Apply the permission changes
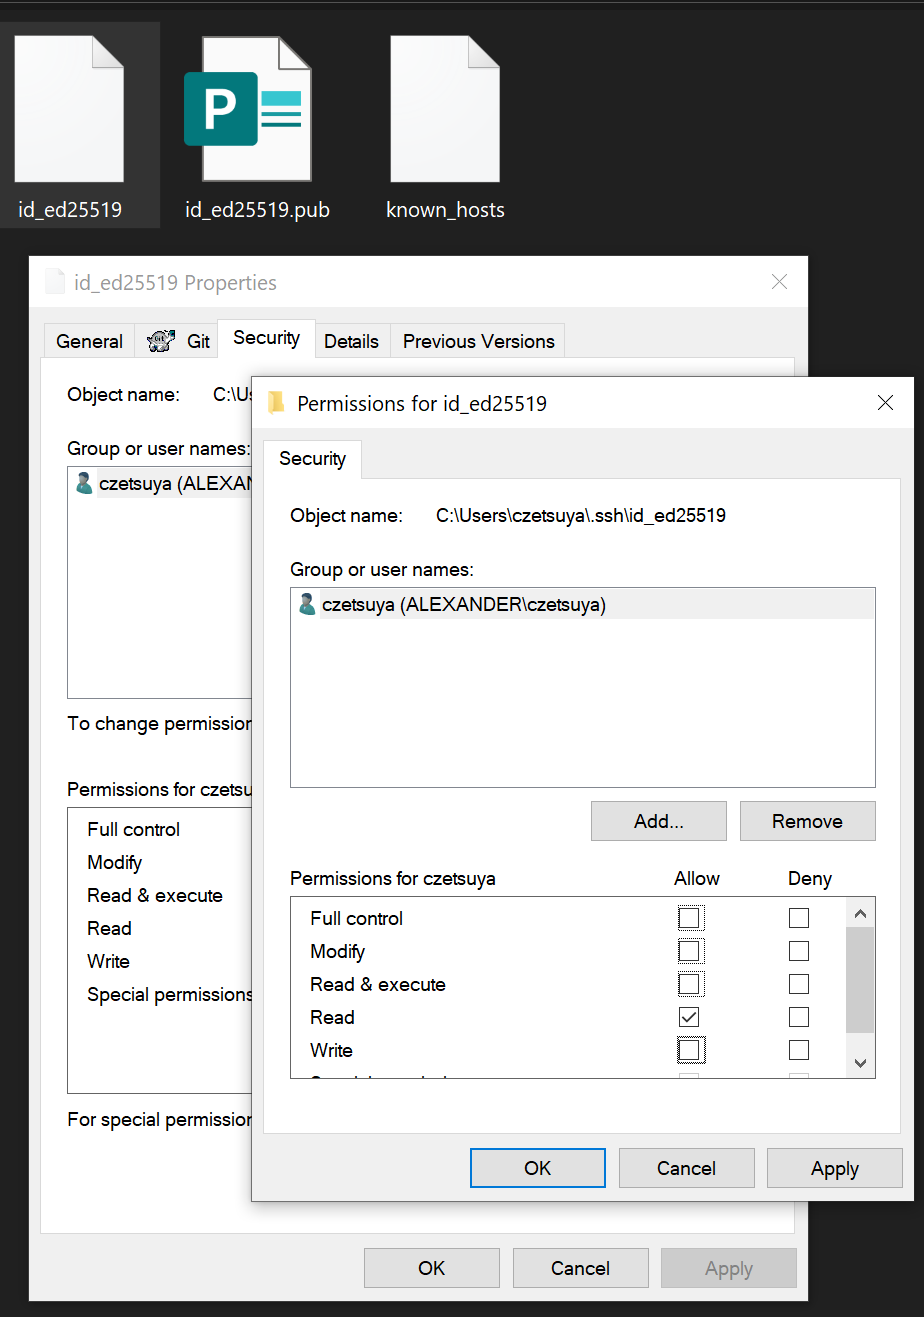This screenshot has height=1317, width=924. click(x=834, y=1167)
